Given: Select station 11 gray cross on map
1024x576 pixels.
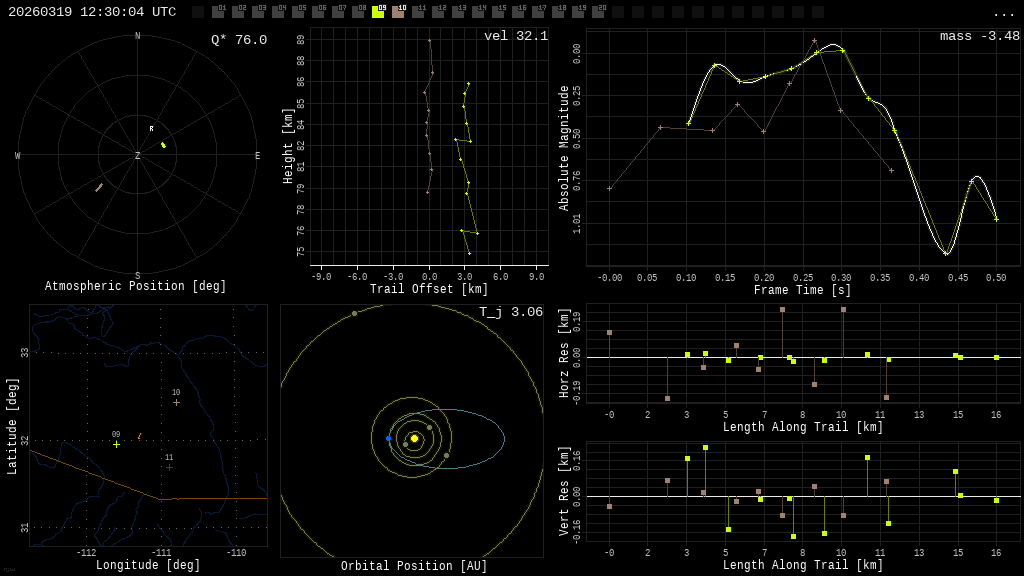Looking at the screenshot, I should tap(169, 467).
